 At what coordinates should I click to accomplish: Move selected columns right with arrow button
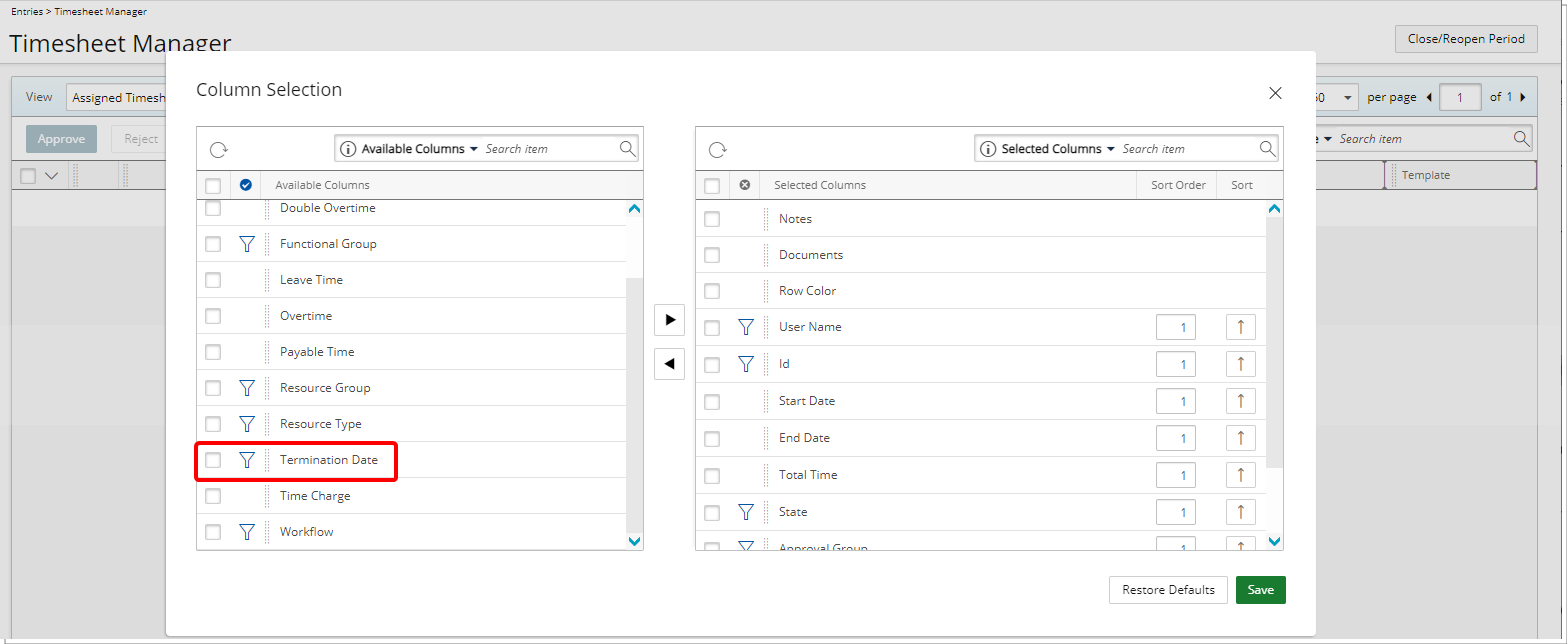pyautogui.click(x=669, y=320)
